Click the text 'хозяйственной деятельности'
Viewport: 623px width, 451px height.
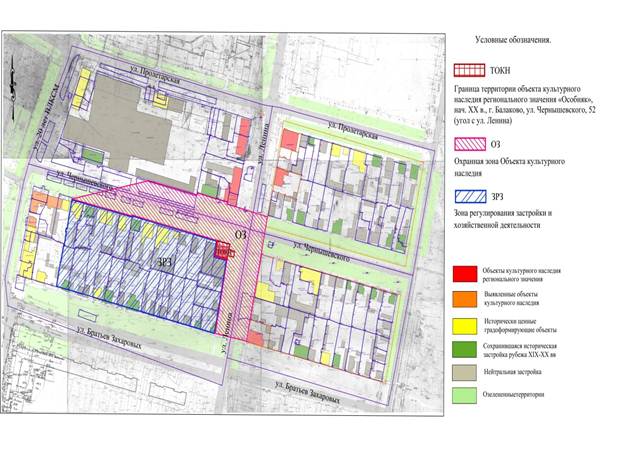pos(497,225)
